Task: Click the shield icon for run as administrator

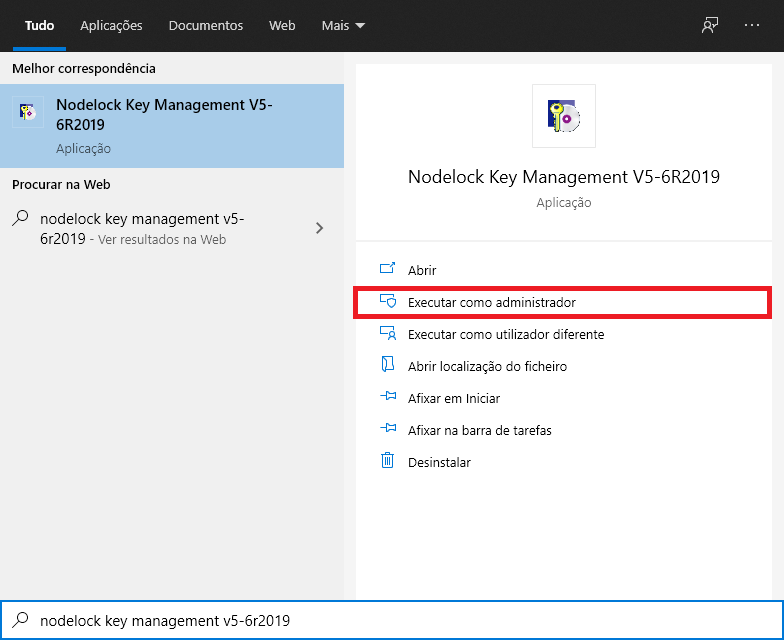Action: pyautogui.click(x=388, y=302)
